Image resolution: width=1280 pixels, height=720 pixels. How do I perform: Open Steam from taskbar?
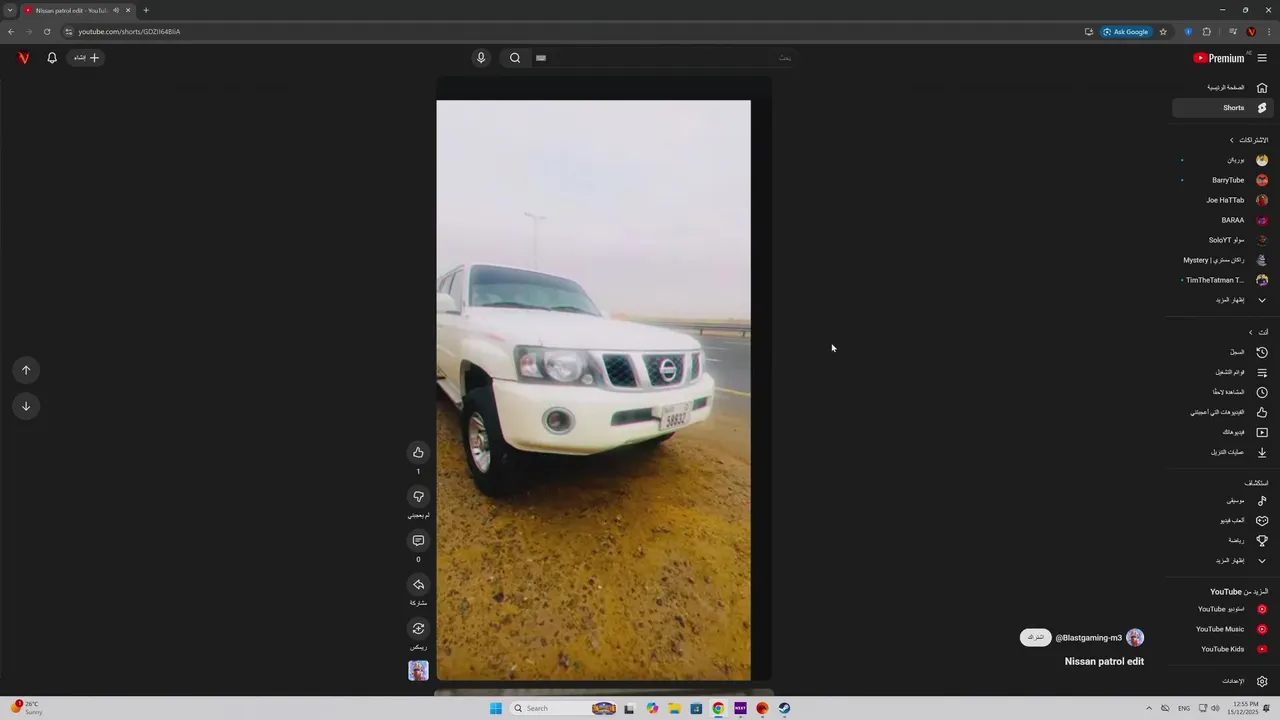784,708
